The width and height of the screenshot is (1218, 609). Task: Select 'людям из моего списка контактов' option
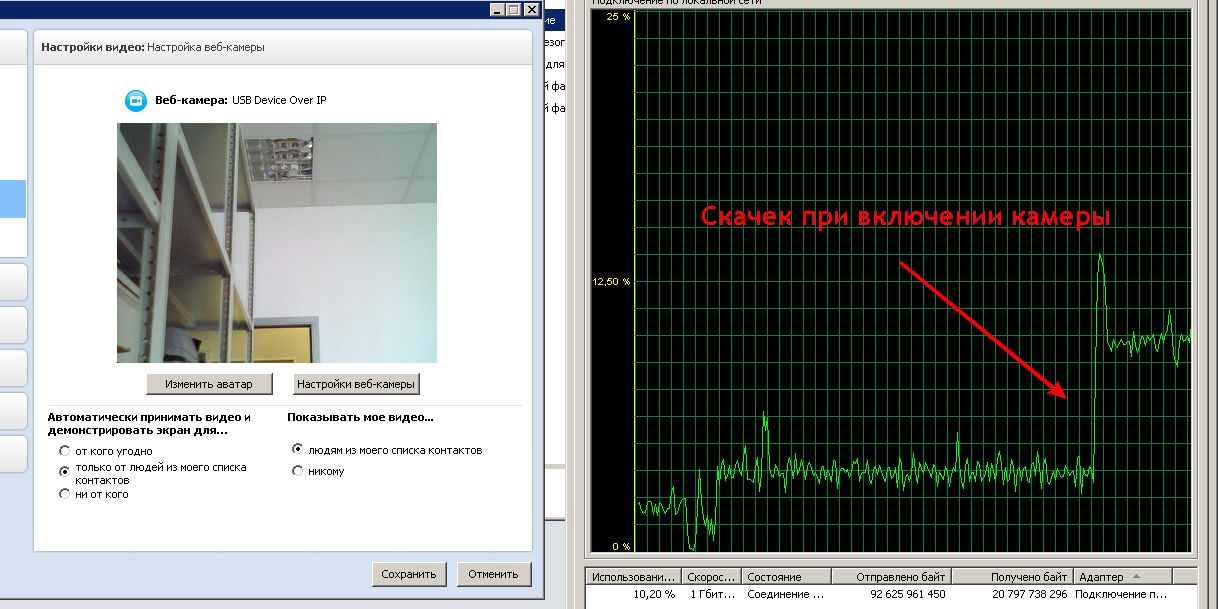pyautogui.click(x=297, y=450)
